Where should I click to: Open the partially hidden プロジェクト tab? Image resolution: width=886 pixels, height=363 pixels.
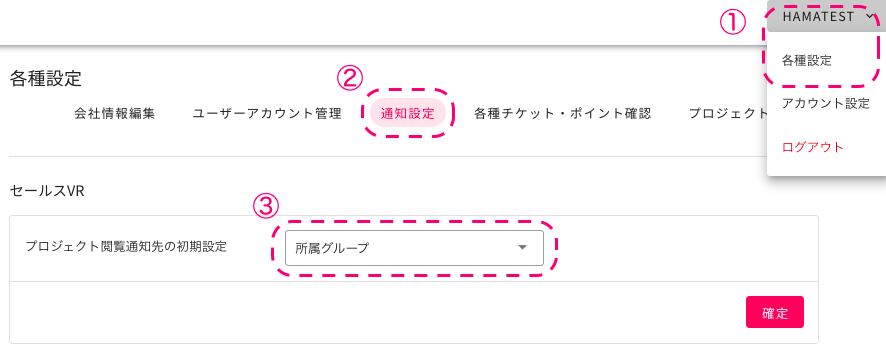[x=728, y=114]
